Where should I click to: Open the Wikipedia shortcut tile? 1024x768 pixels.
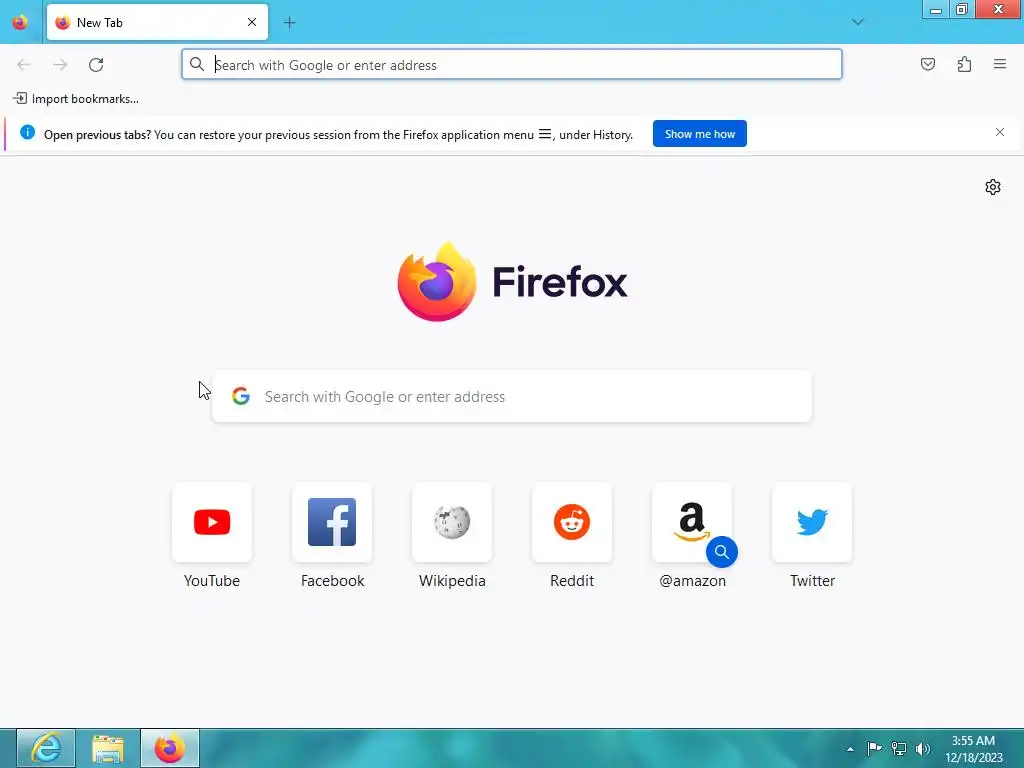click(x=452, y=522)
